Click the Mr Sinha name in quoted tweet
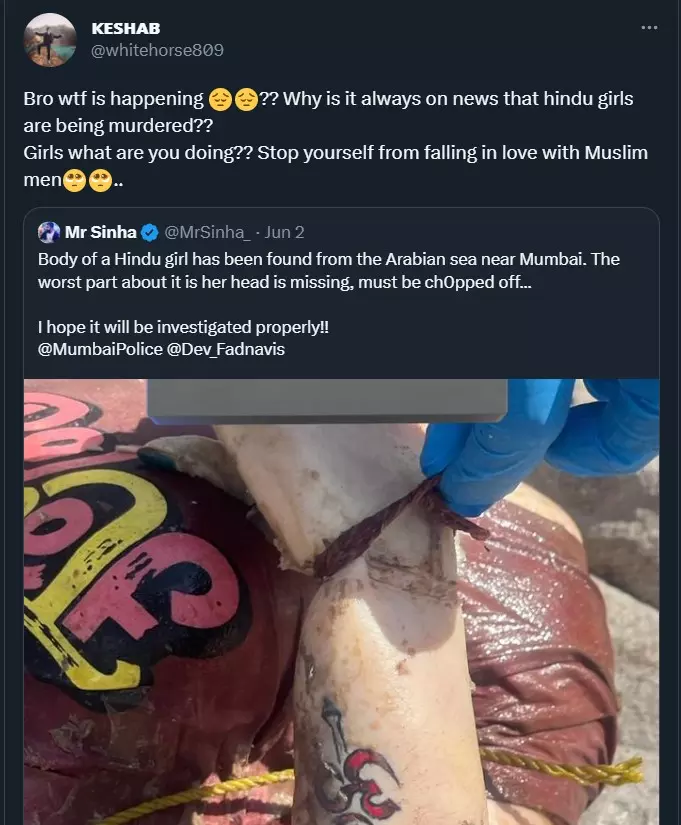Image resolution: width=681 pixels, height=825 pixels. [x=101, y=233]
